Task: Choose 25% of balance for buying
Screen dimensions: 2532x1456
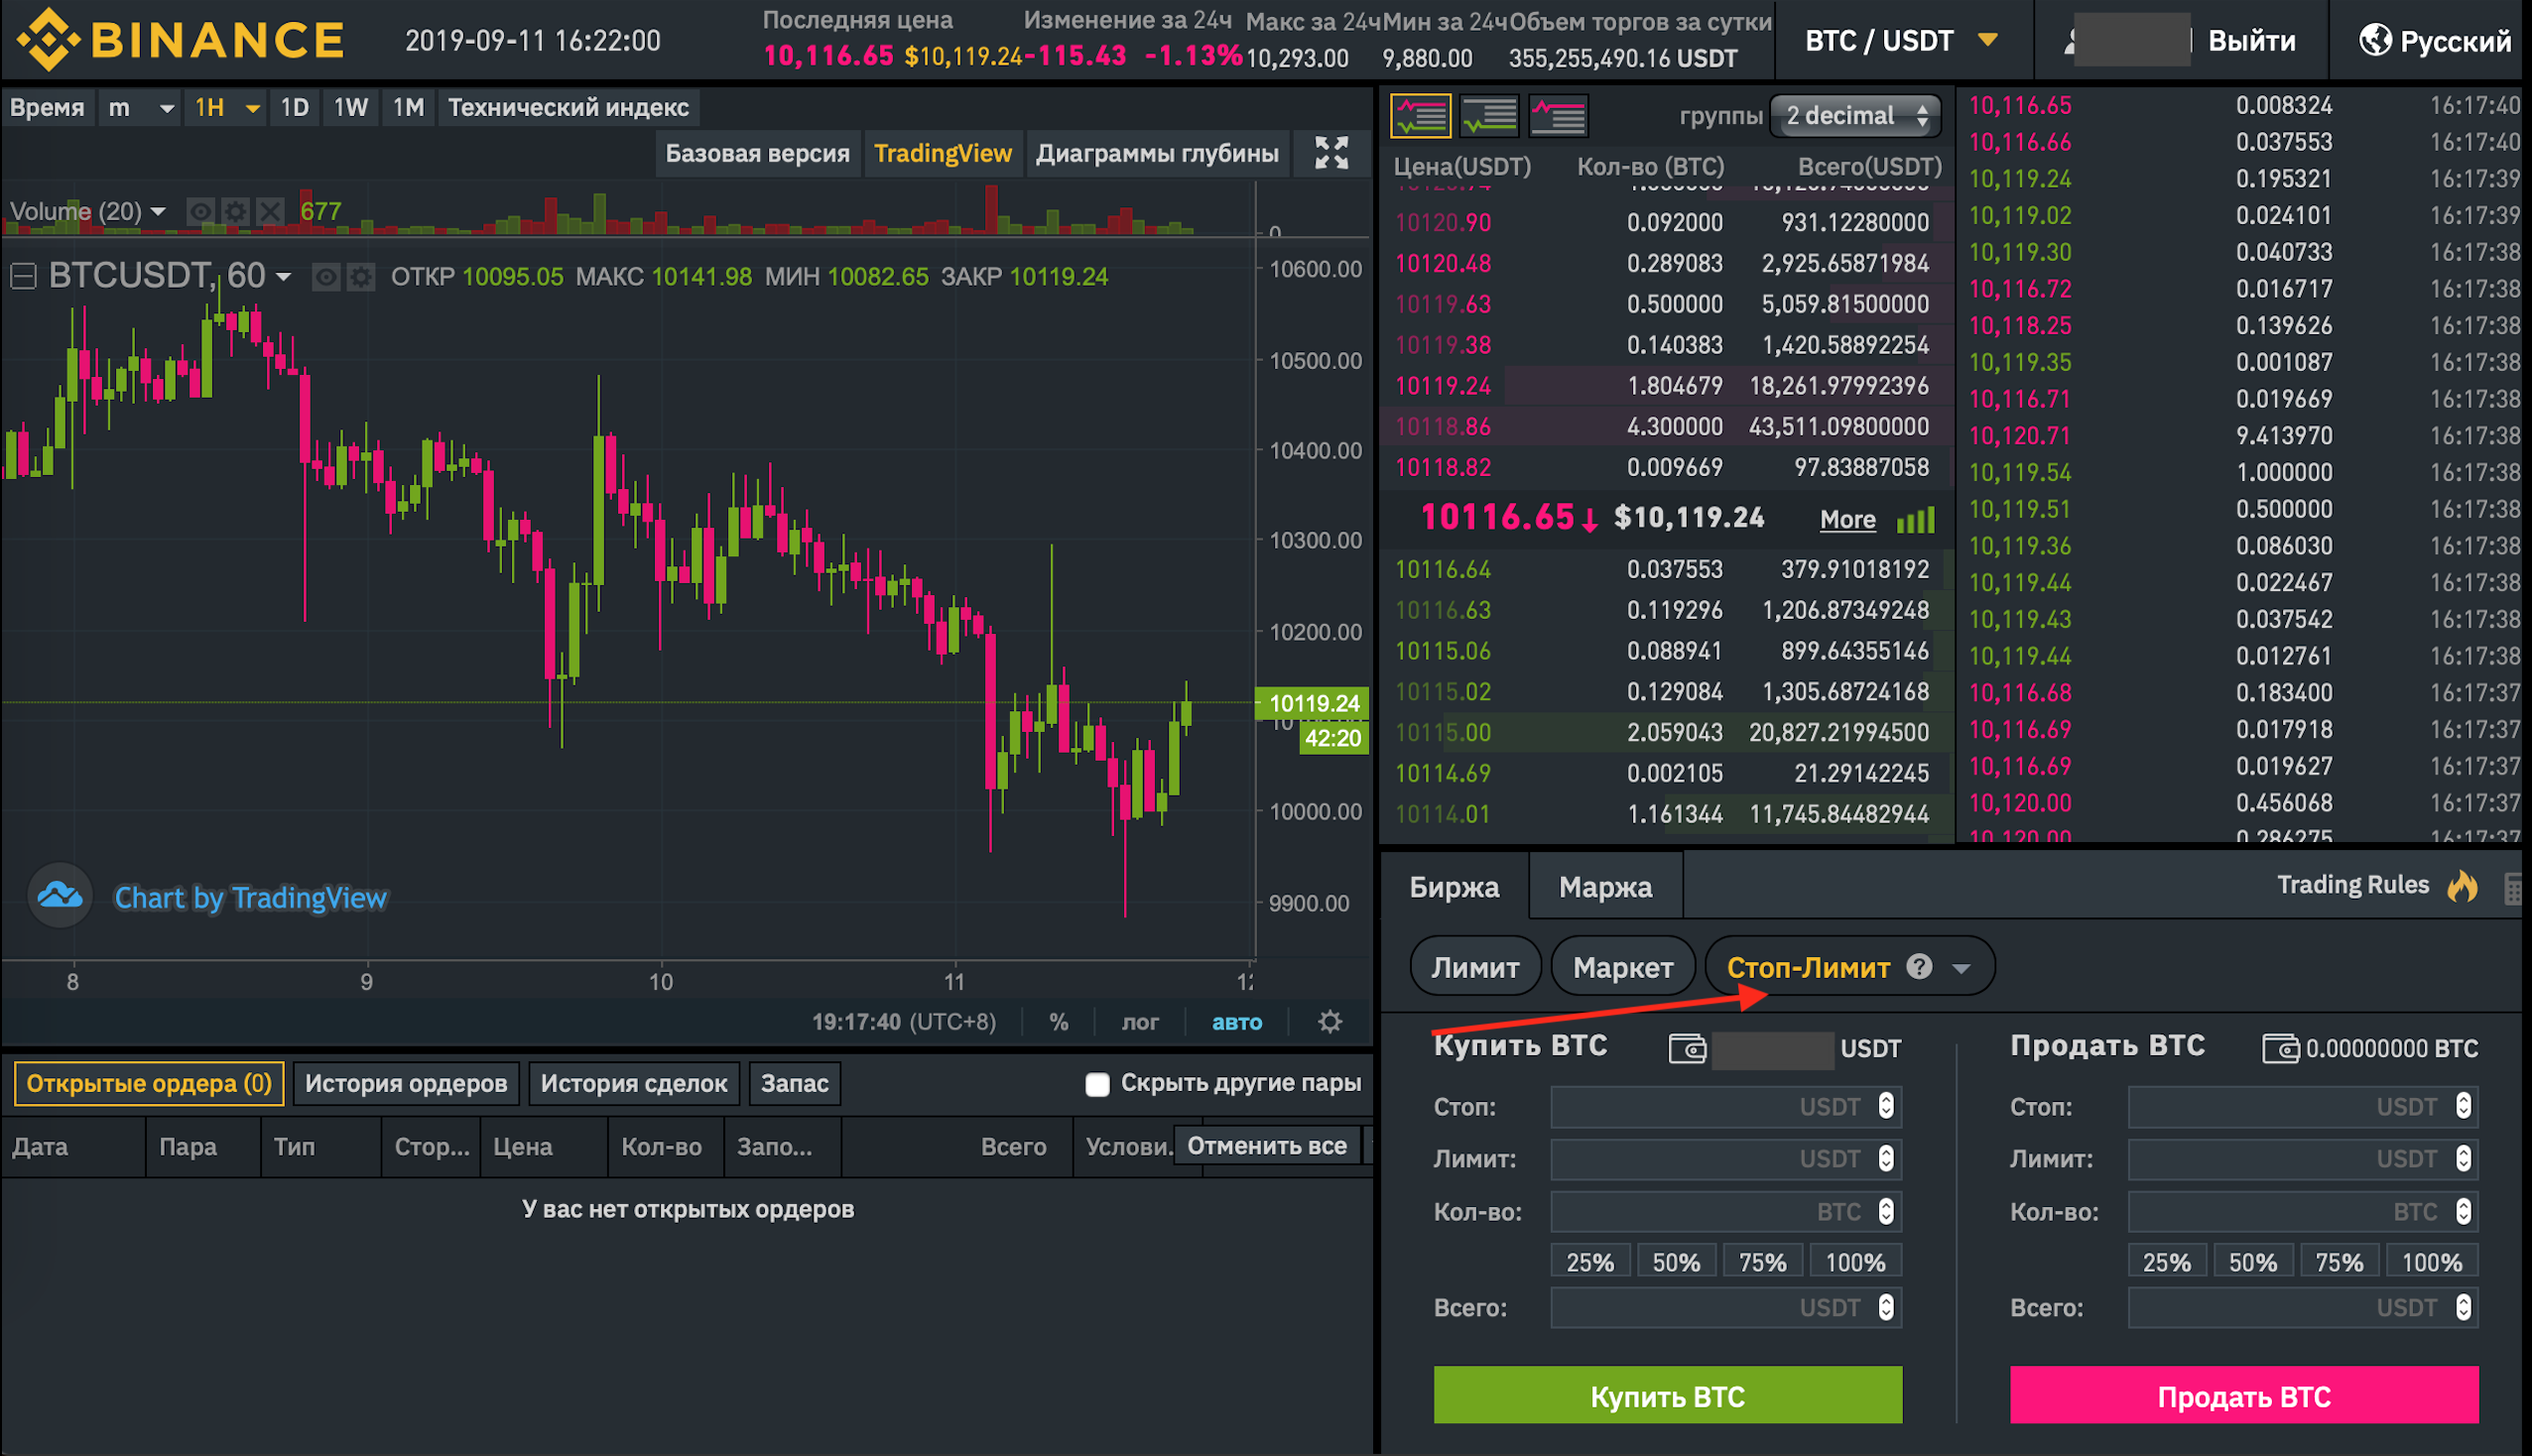Action: (1590, 1262)
